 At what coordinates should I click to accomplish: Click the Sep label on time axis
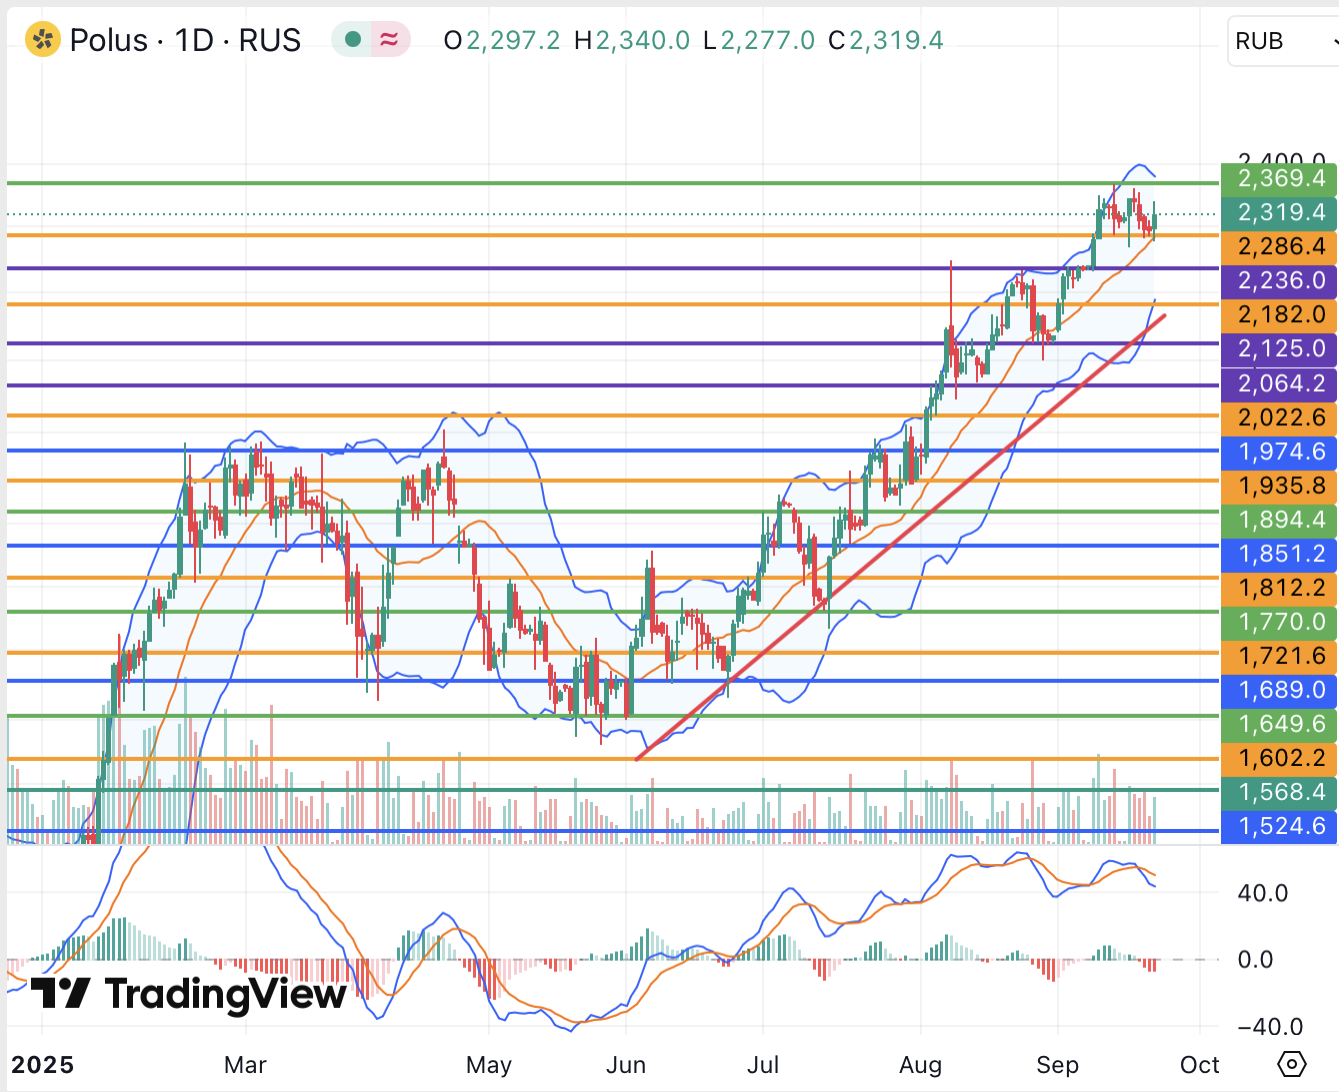pos(1057,1065)
